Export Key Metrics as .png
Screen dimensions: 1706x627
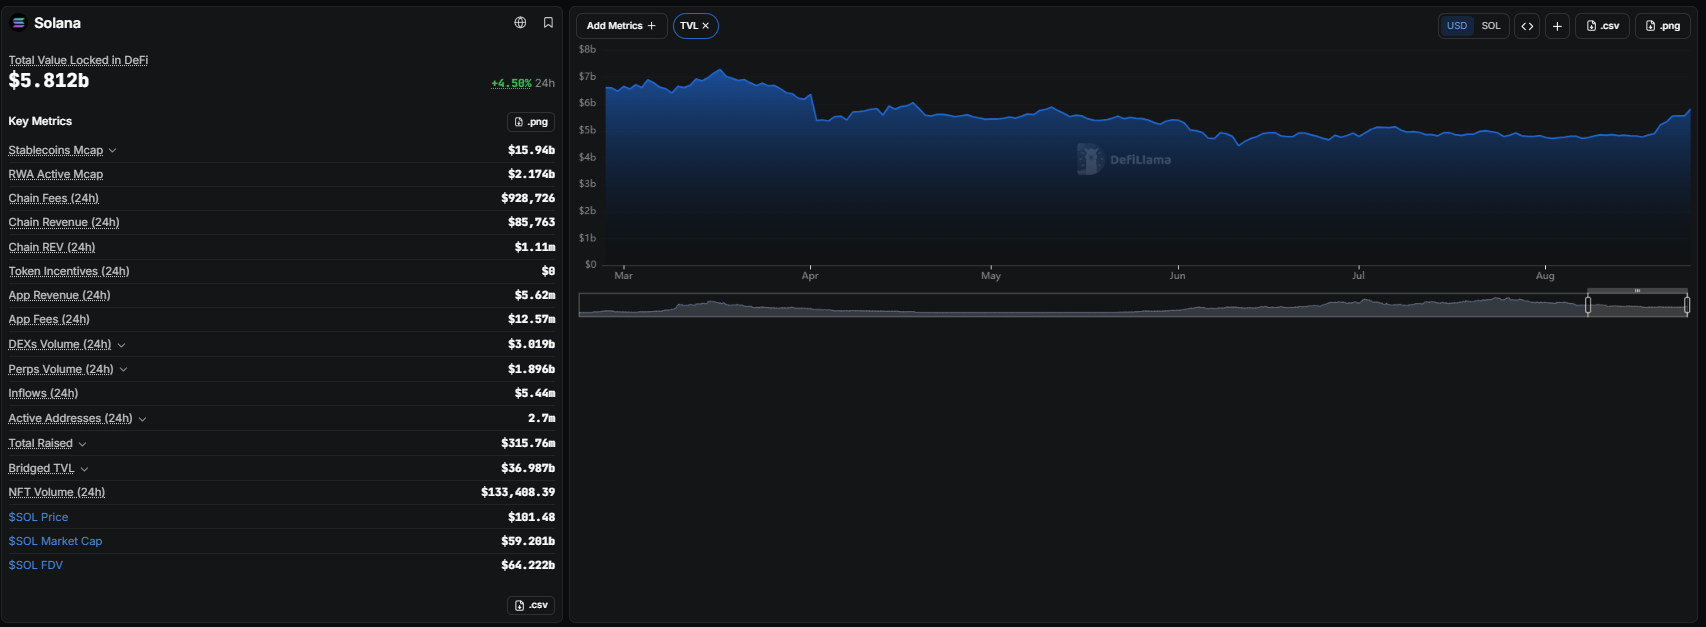(x=531, y=122)
